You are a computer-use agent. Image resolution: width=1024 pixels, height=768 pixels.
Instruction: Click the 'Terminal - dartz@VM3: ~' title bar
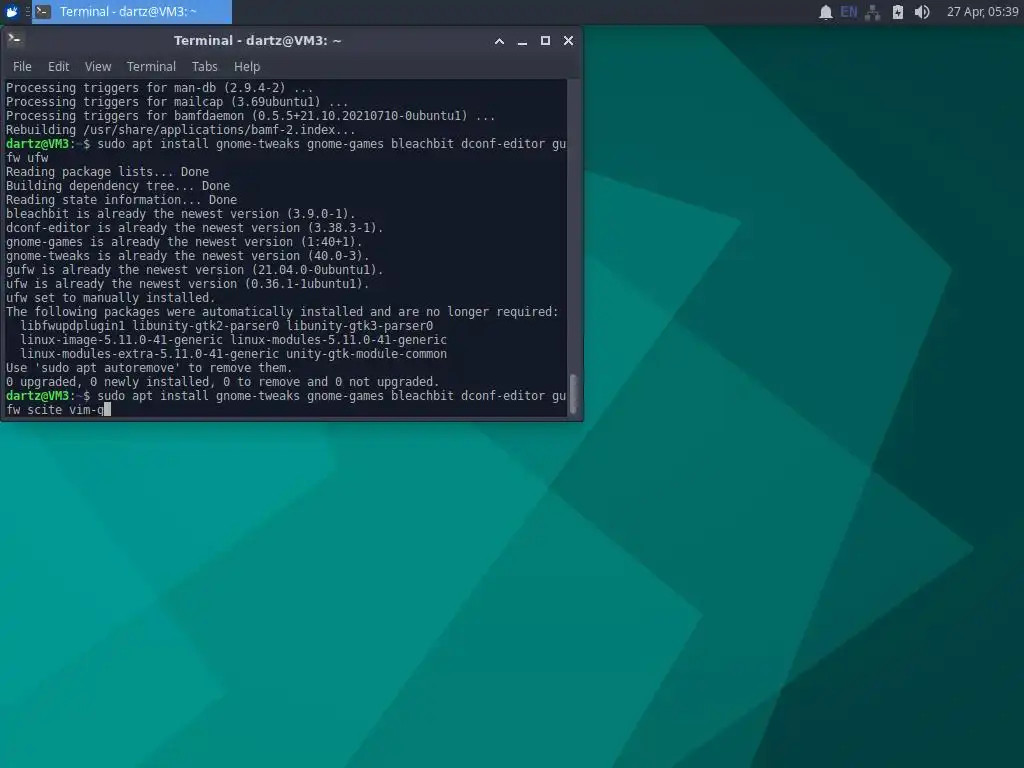click(257, 40)
